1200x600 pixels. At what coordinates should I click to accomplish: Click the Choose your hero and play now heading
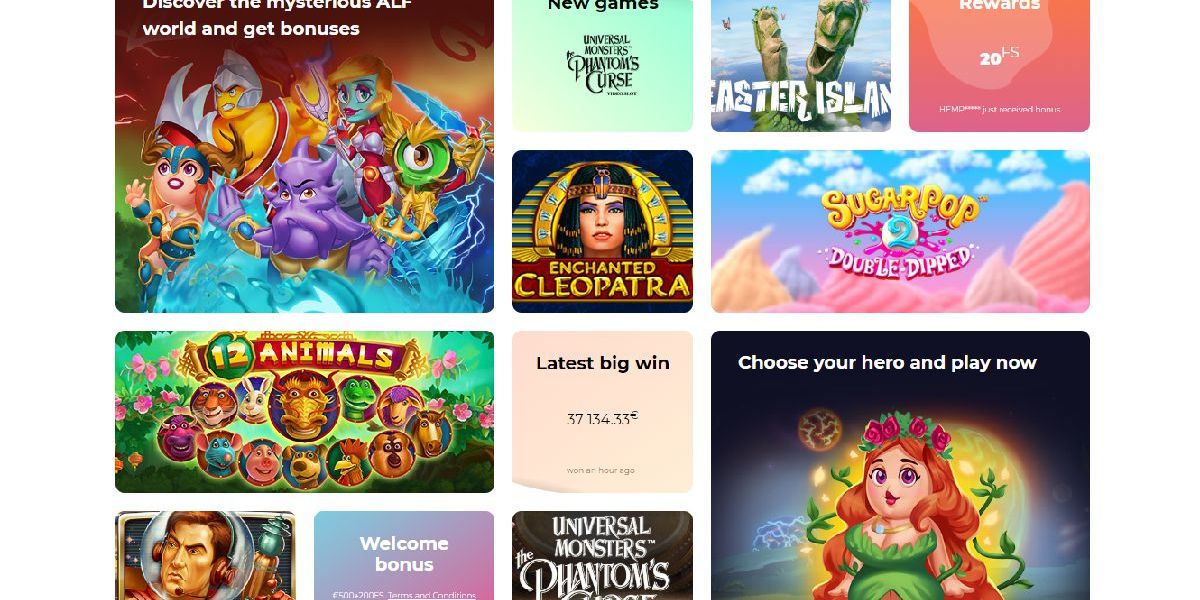coord(887,362)
